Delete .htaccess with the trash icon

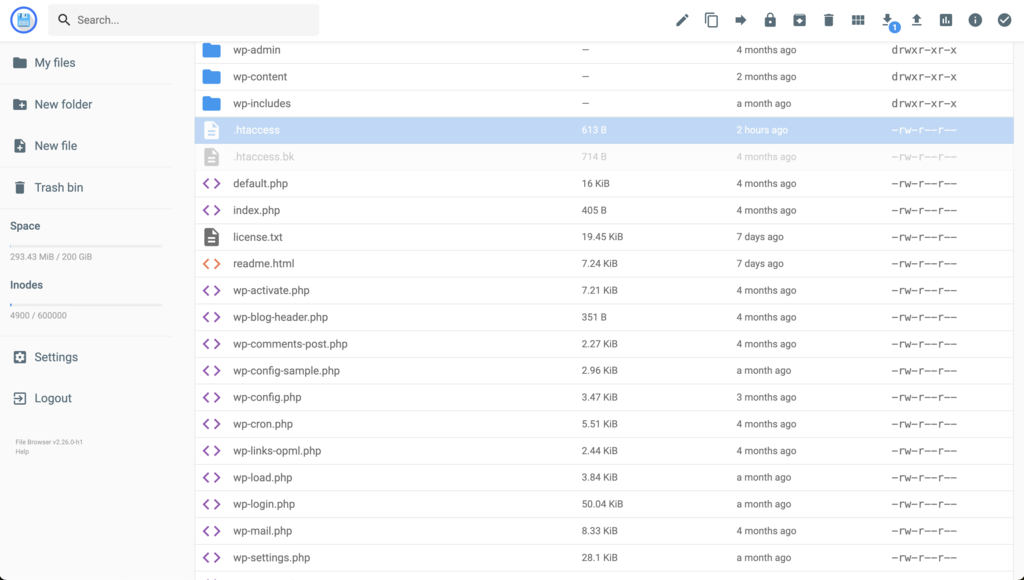click(x=828, y=19)
